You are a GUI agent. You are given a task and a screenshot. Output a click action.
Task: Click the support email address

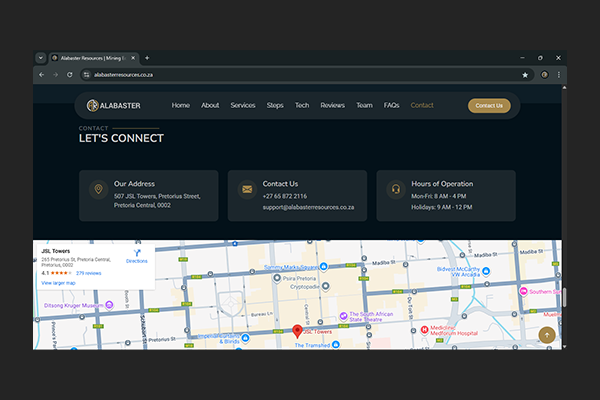[308, 207]
